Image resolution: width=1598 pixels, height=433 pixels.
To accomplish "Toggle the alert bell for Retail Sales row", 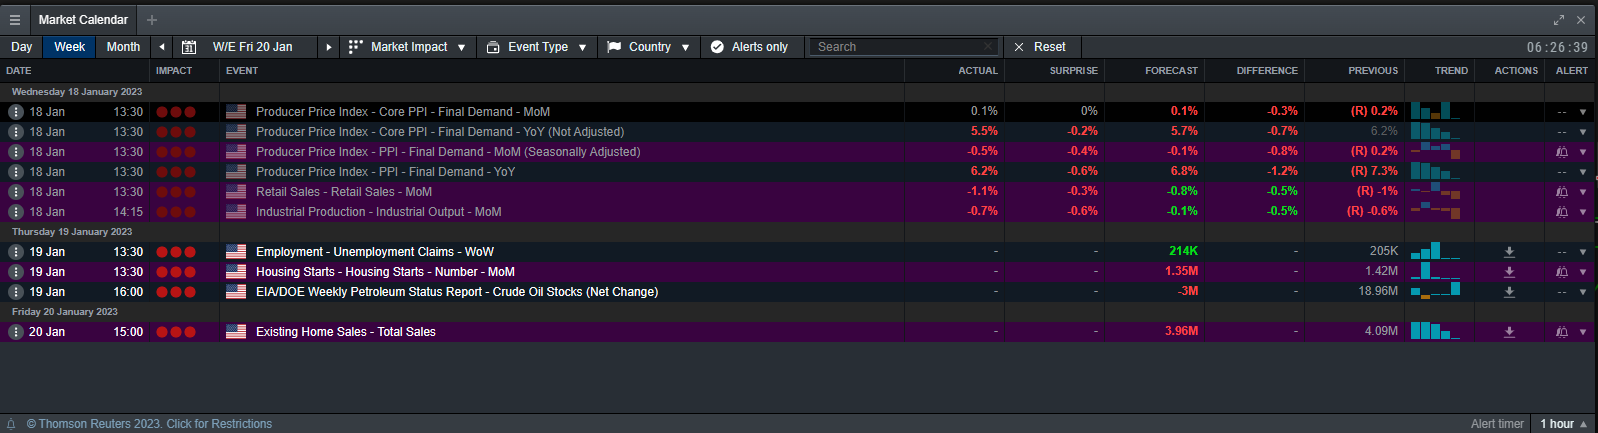I will (x=1562, y=192).
